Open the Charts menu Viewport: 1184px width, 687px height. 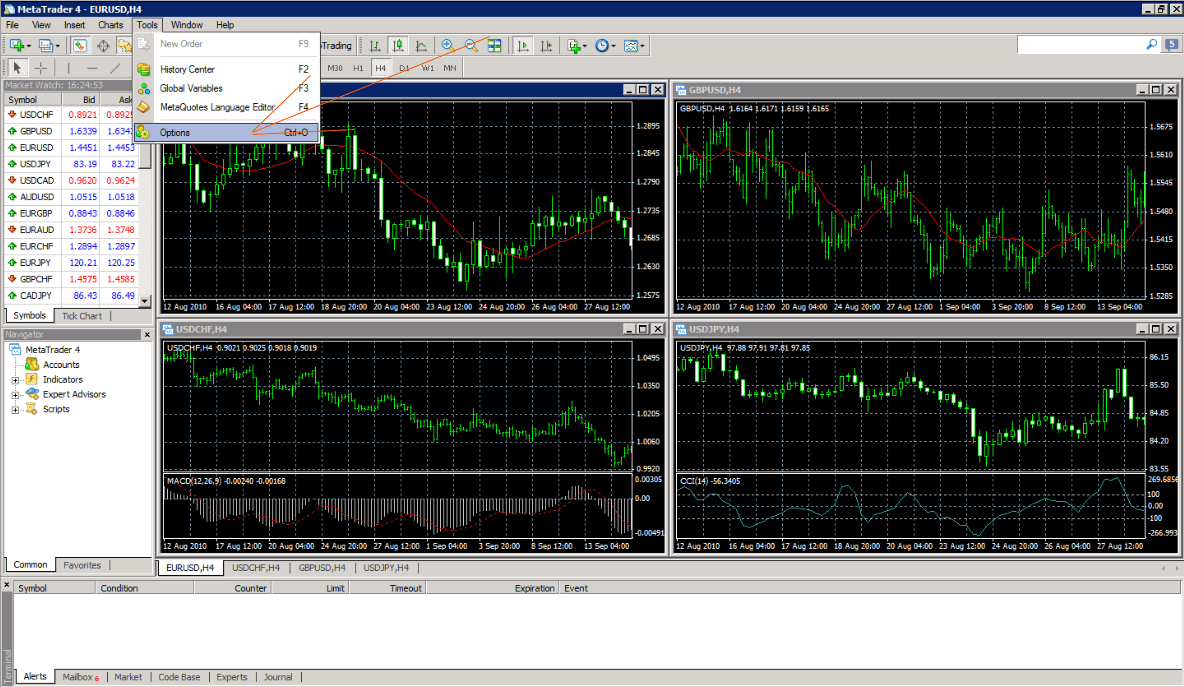(110, 25)
